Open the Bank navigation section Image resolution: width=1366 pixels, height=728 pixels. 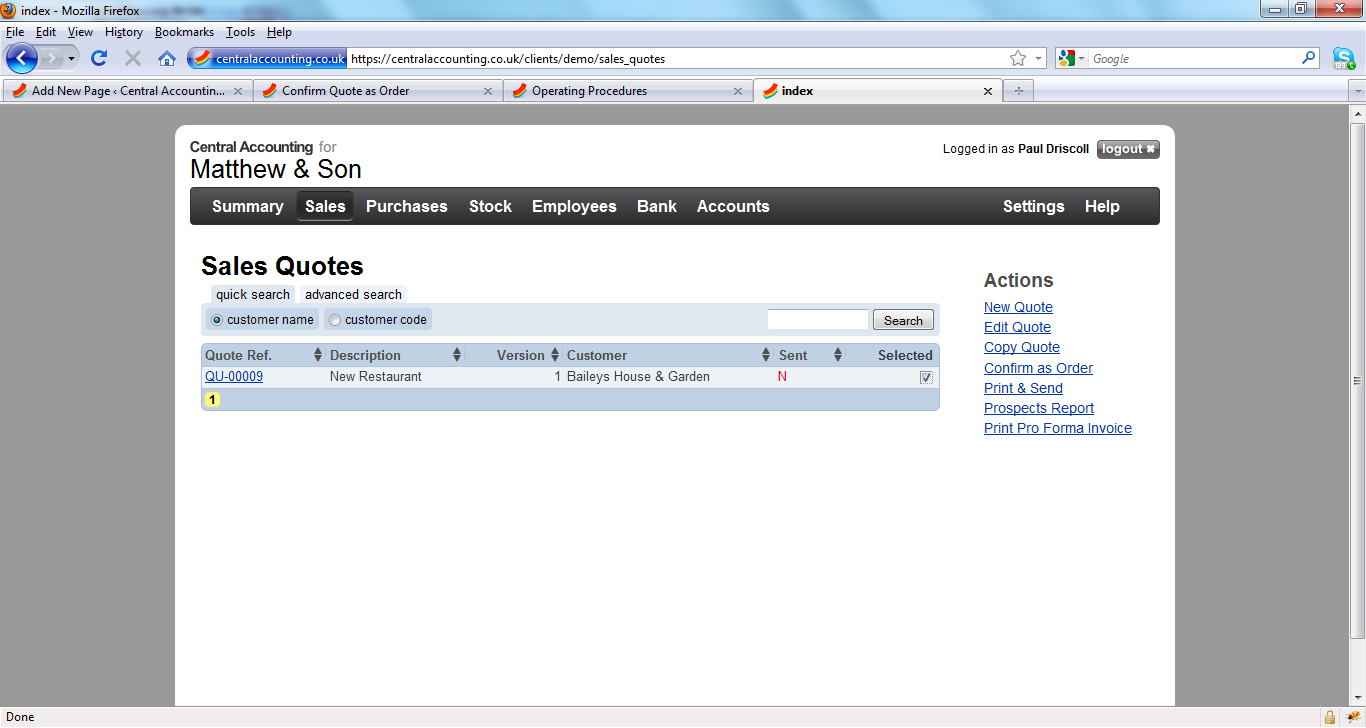coord(657,206)
